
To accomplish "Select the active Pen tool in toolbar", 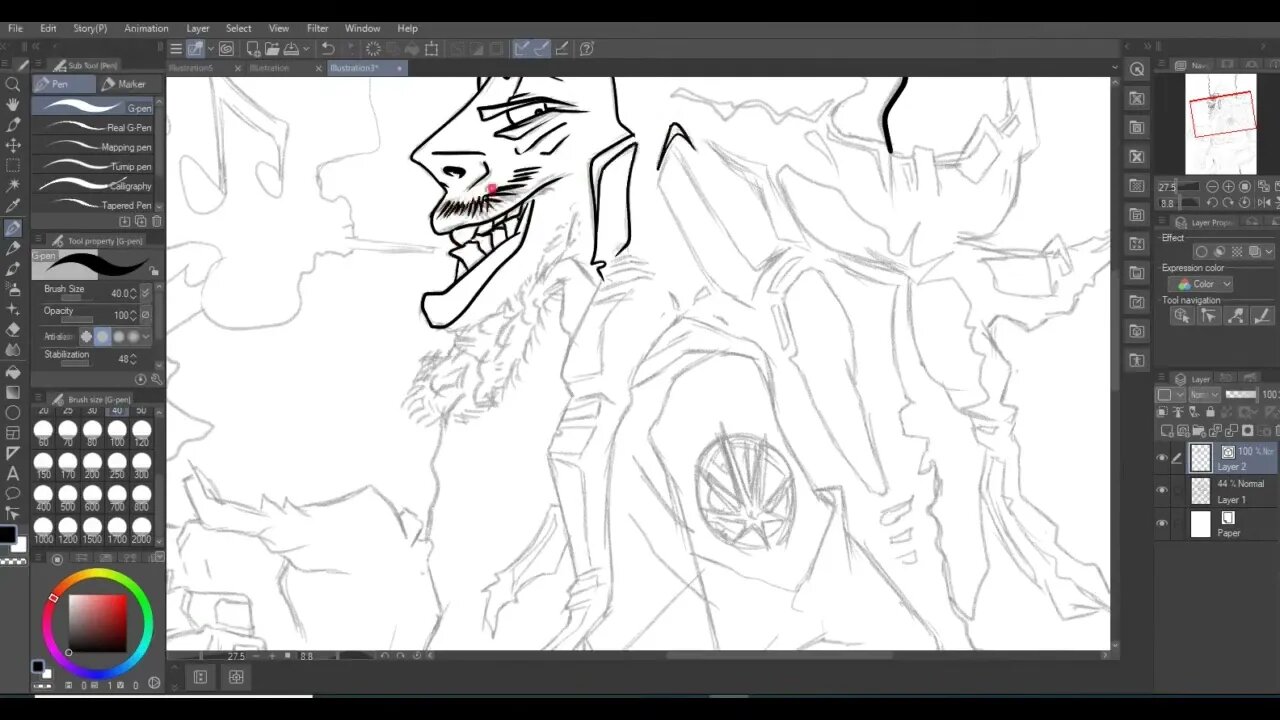I will [x=13, y=228].
